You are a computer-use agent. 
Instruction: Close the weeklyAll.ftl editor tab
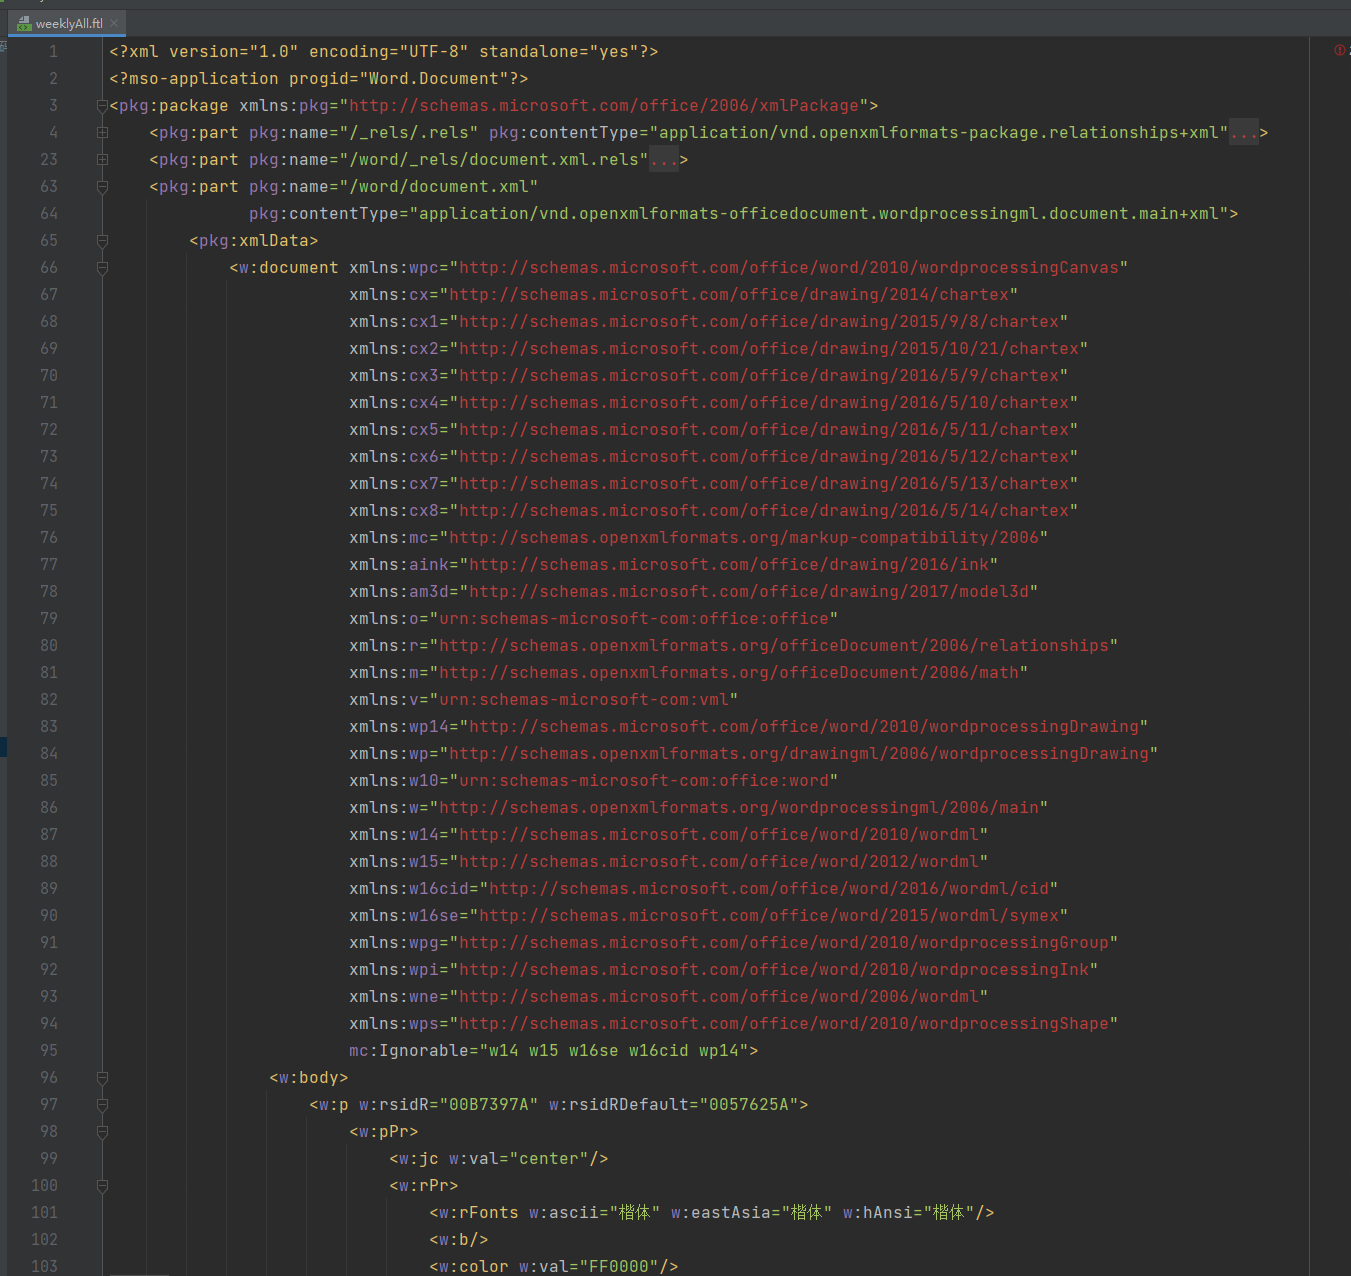click(114, 23)
